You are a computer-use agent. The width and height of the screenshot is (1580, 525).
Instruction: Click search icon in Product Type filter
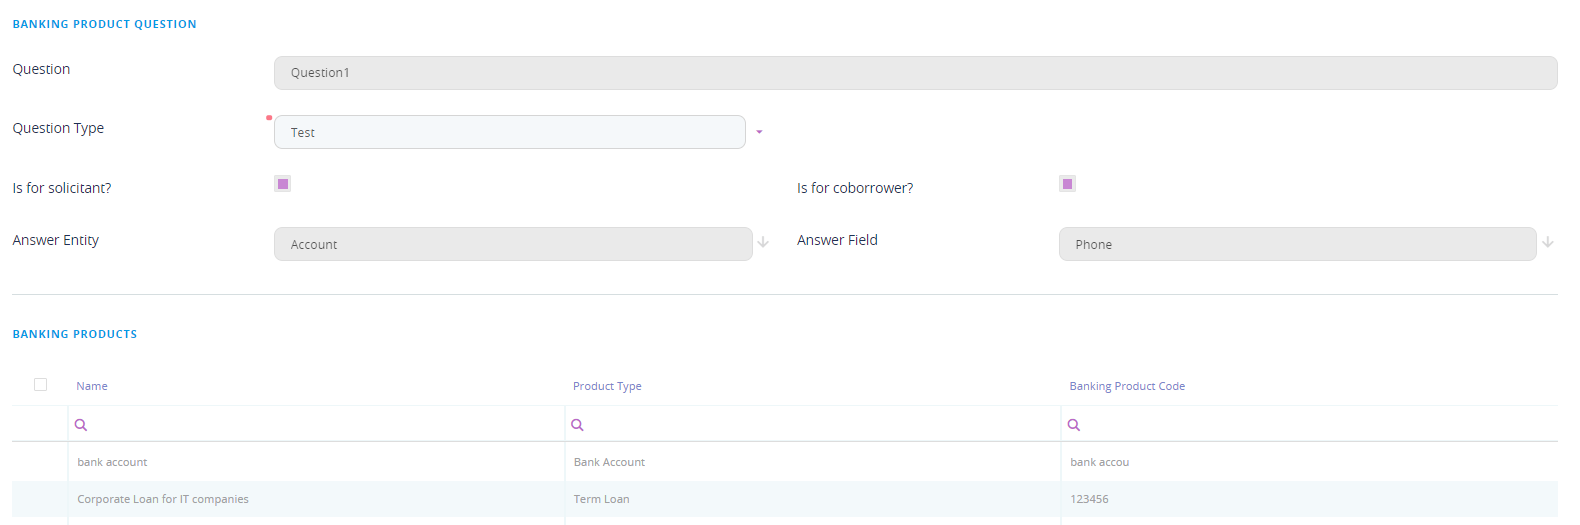(x=577, y=425)
